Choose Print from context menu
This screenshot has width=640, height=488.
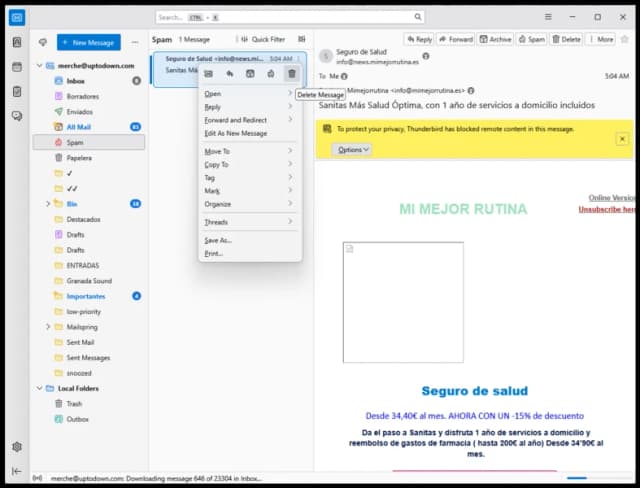point(249,253)
